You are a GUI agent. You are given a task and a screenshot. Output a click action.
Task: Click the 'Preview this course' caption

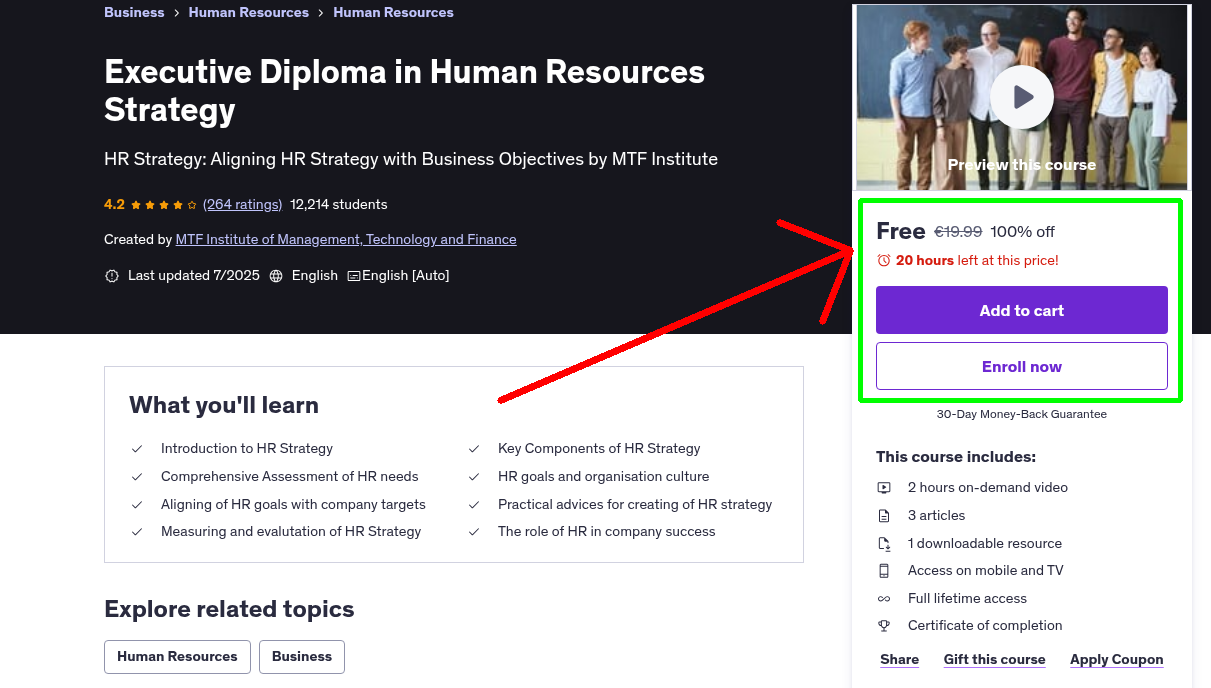pyautogui.click(x=1022, y=165)
